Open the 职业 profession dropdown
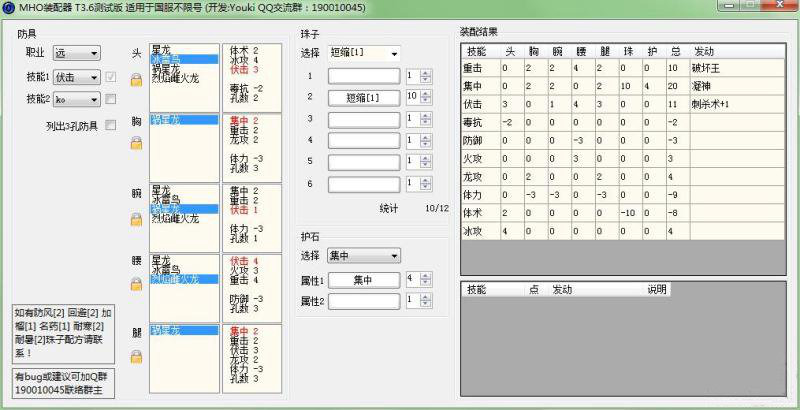This screenshot has height=410, width=800. coord(78,53)
